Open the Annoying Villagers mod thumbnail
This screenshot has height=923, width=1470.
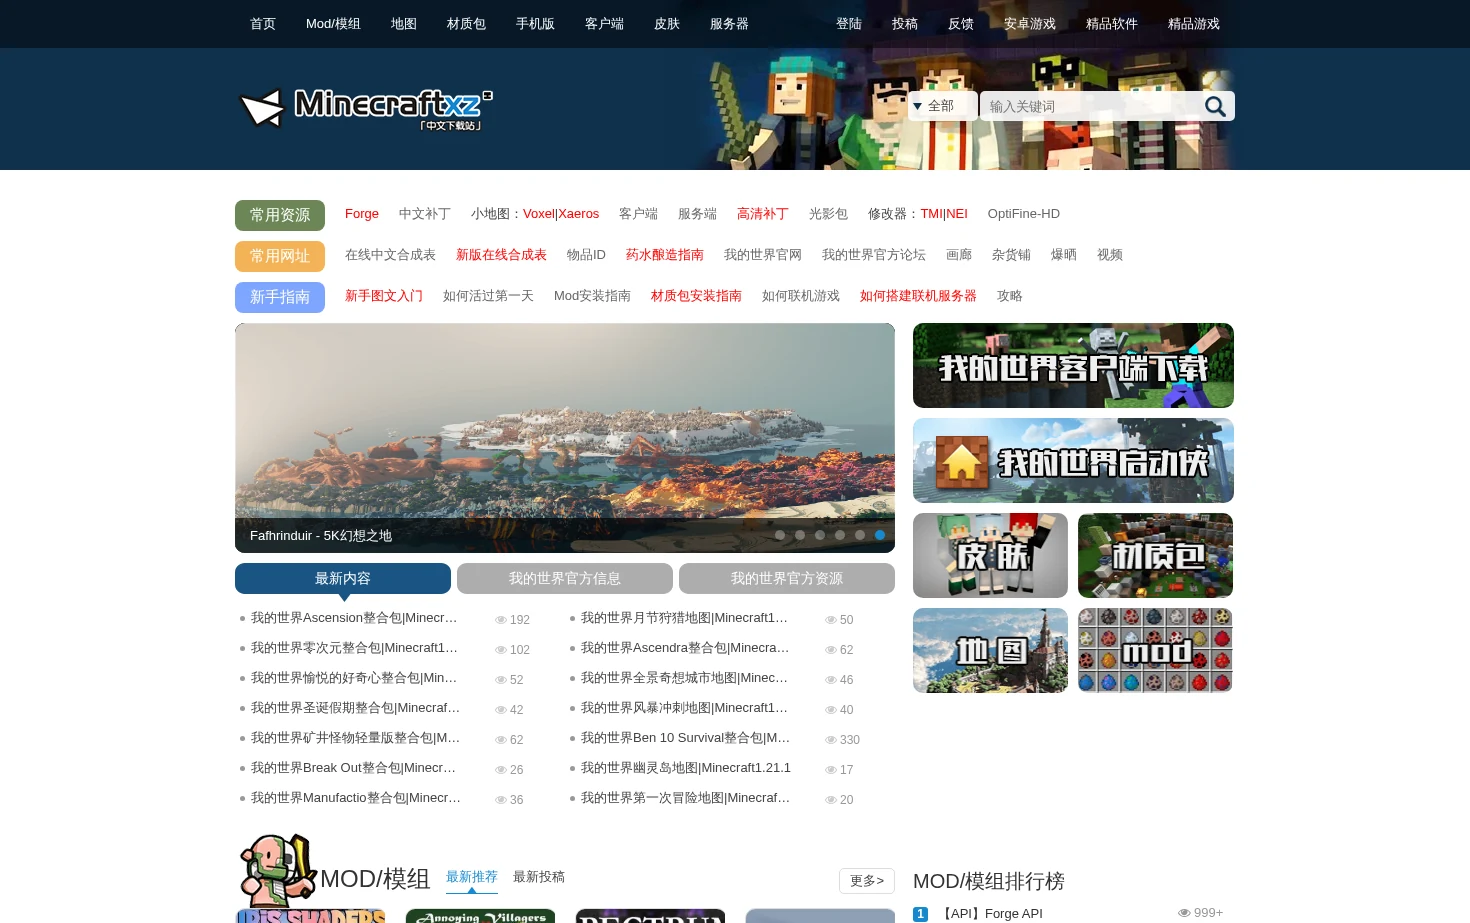click(x=480, y=916)
